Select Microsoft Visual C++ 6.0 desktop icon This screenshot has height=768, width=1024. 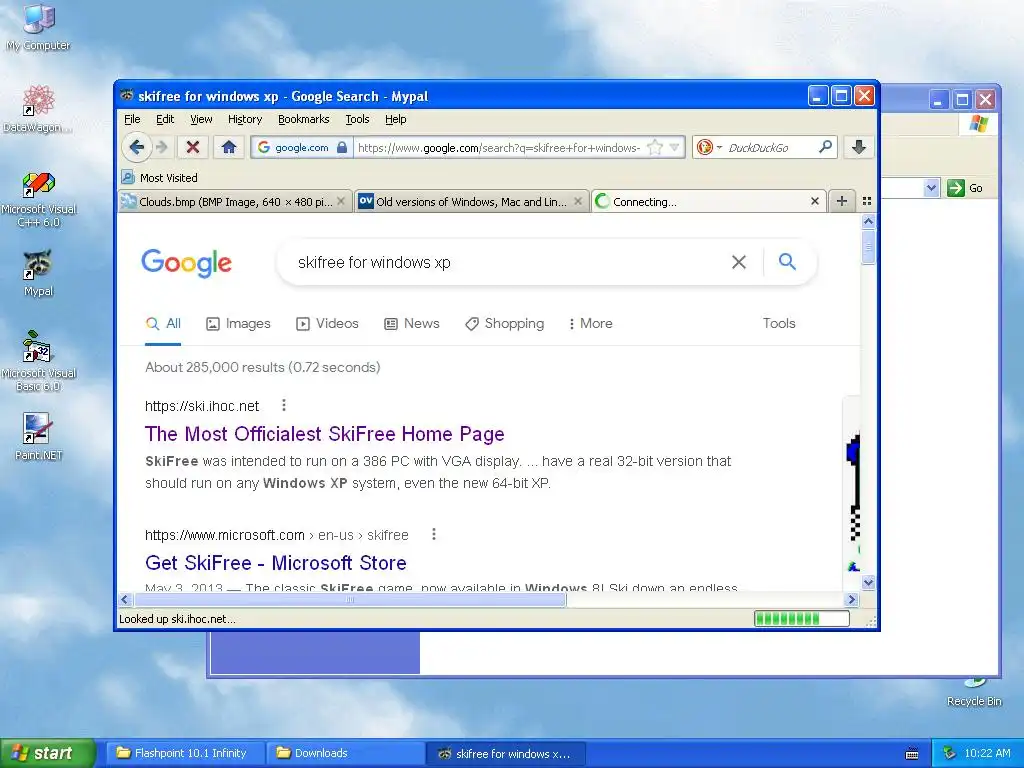click(39, 199)
